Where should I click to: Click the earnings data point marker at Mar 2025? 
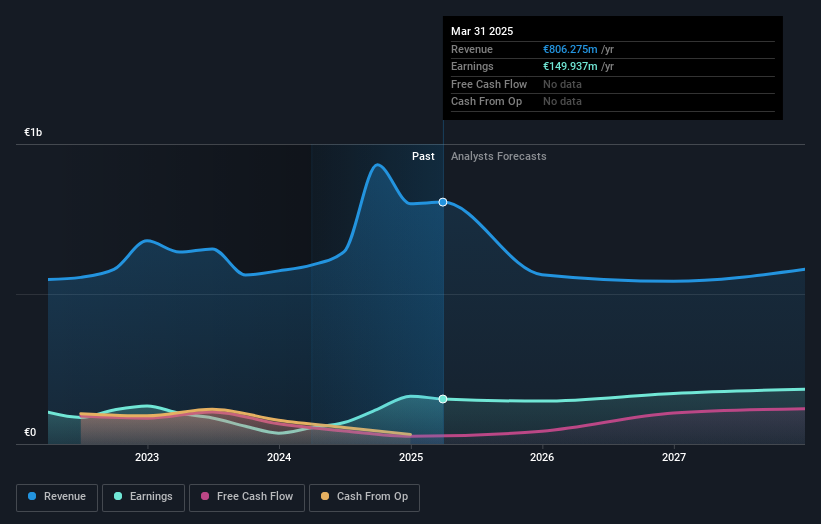pos(443,399)
